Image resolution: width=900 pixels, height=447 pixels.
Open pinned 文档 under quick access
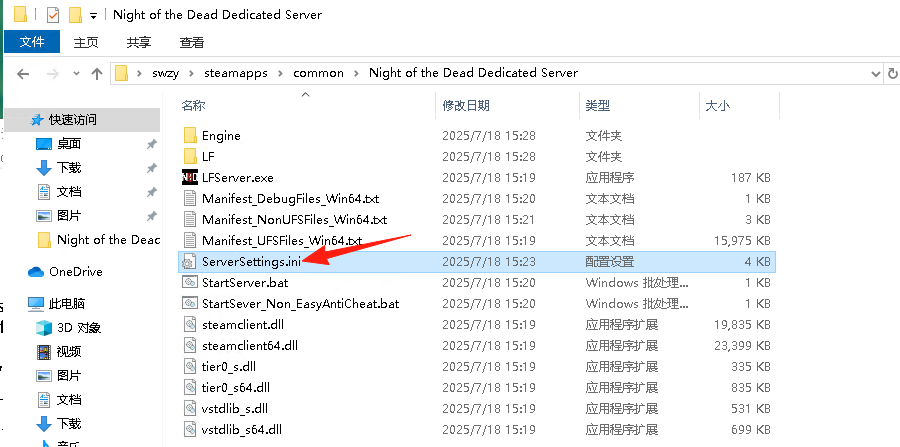pyautogui.click(x=69, y=192)
